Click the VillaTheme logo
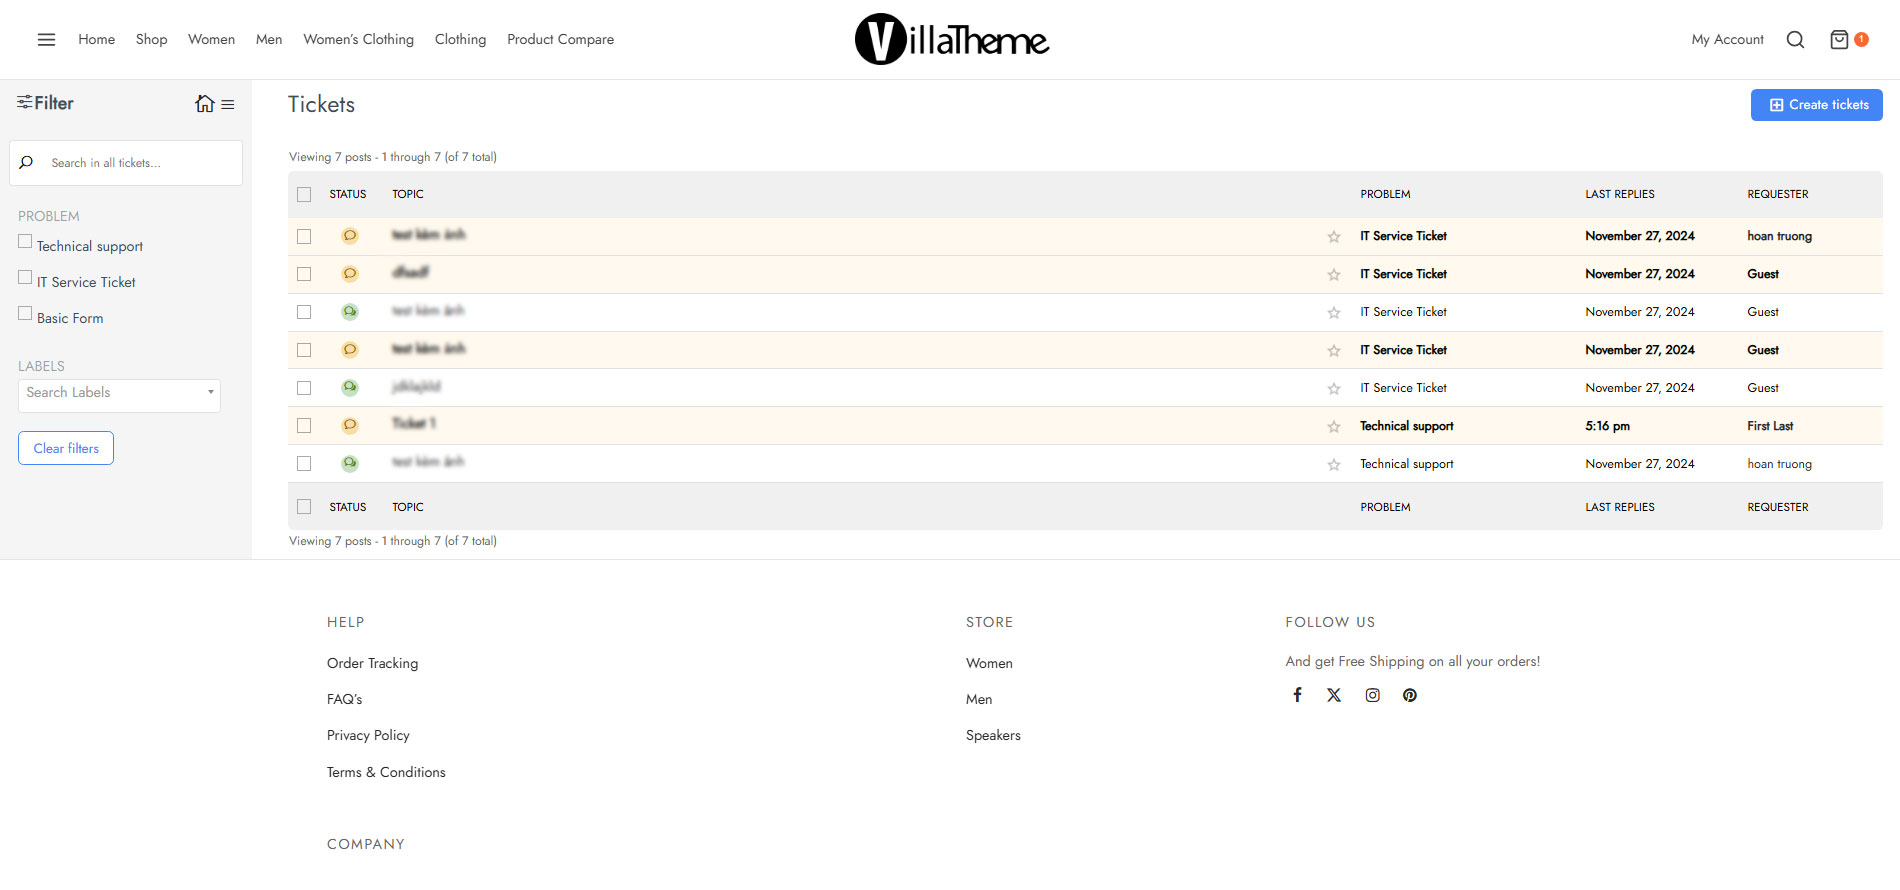This screenshot has width=1900, height=890. click(951, 40)
